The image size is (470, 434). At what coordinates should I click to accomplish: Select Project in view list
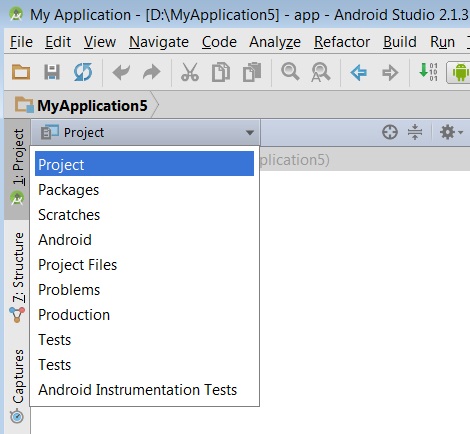coord(144,165)
